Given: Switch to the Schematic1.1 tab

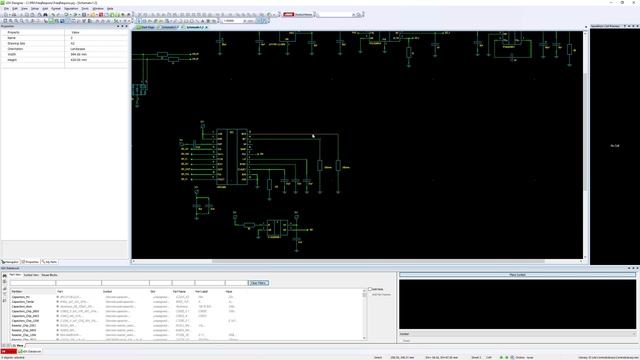Looking at the screenshot, I should point(169,27).
